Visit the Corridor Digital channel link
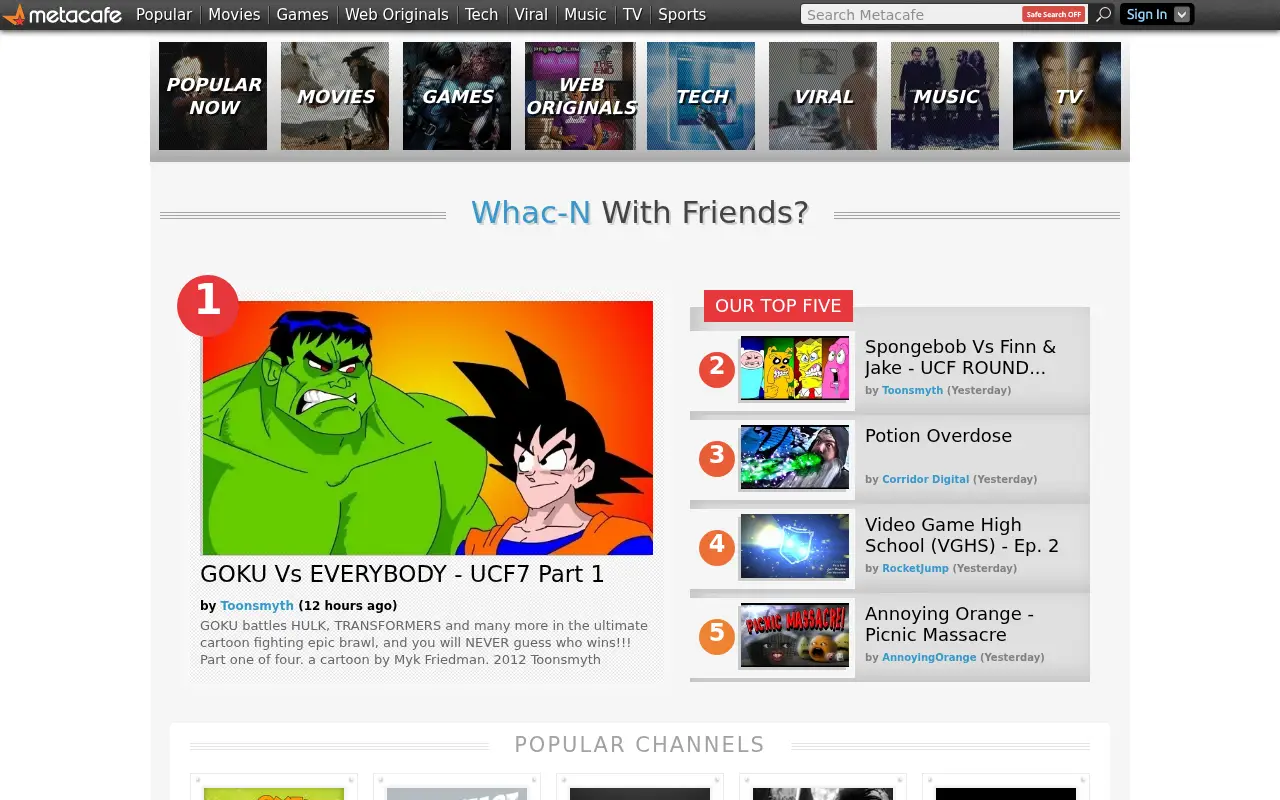Image resolution: width=1280 pixels, height=800 pixels. point(925,479)
